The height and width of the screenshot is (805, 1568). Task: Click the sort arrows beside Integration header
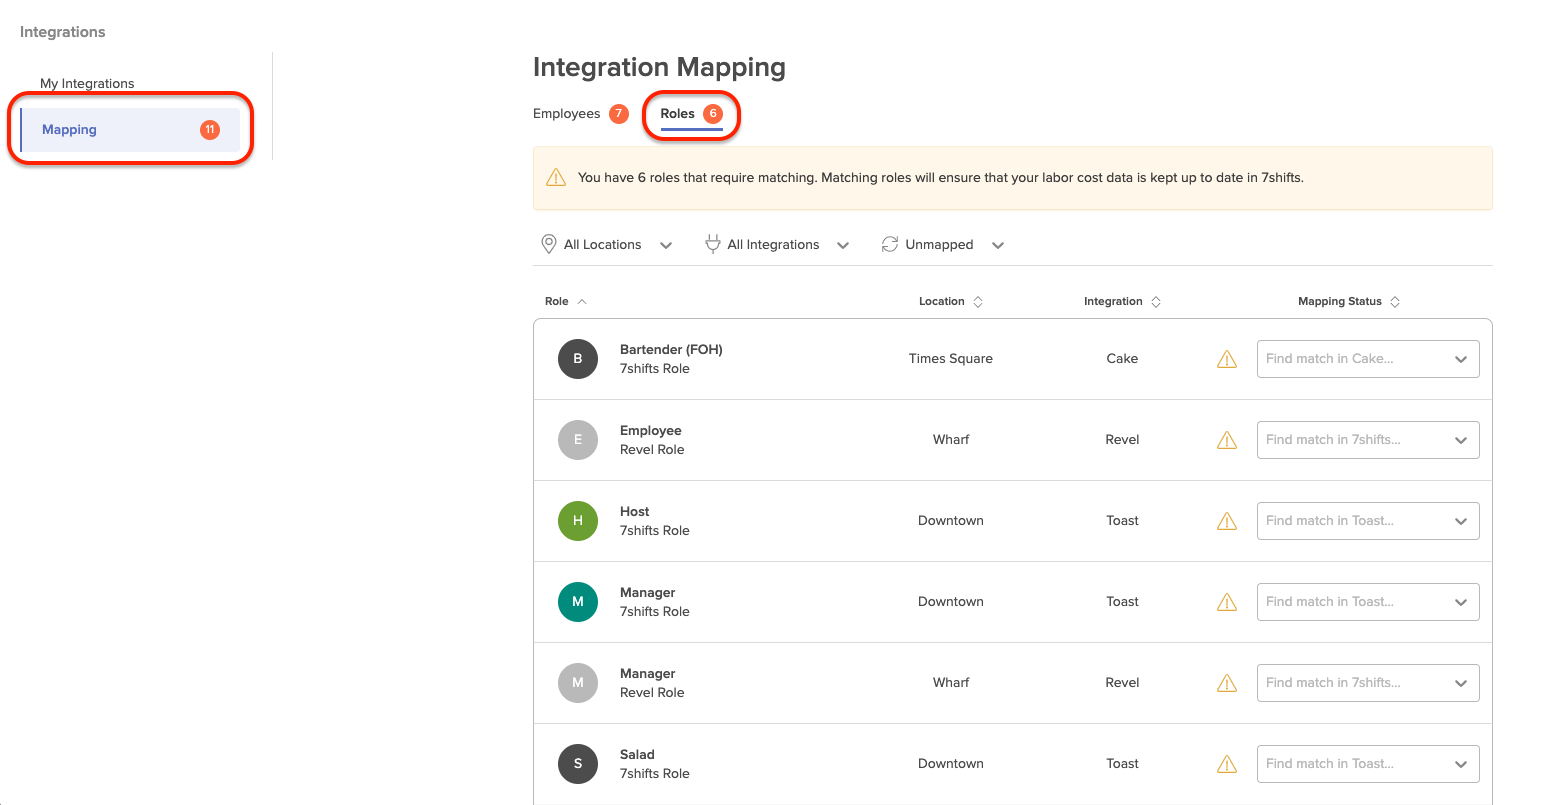tap(1156, 302)
